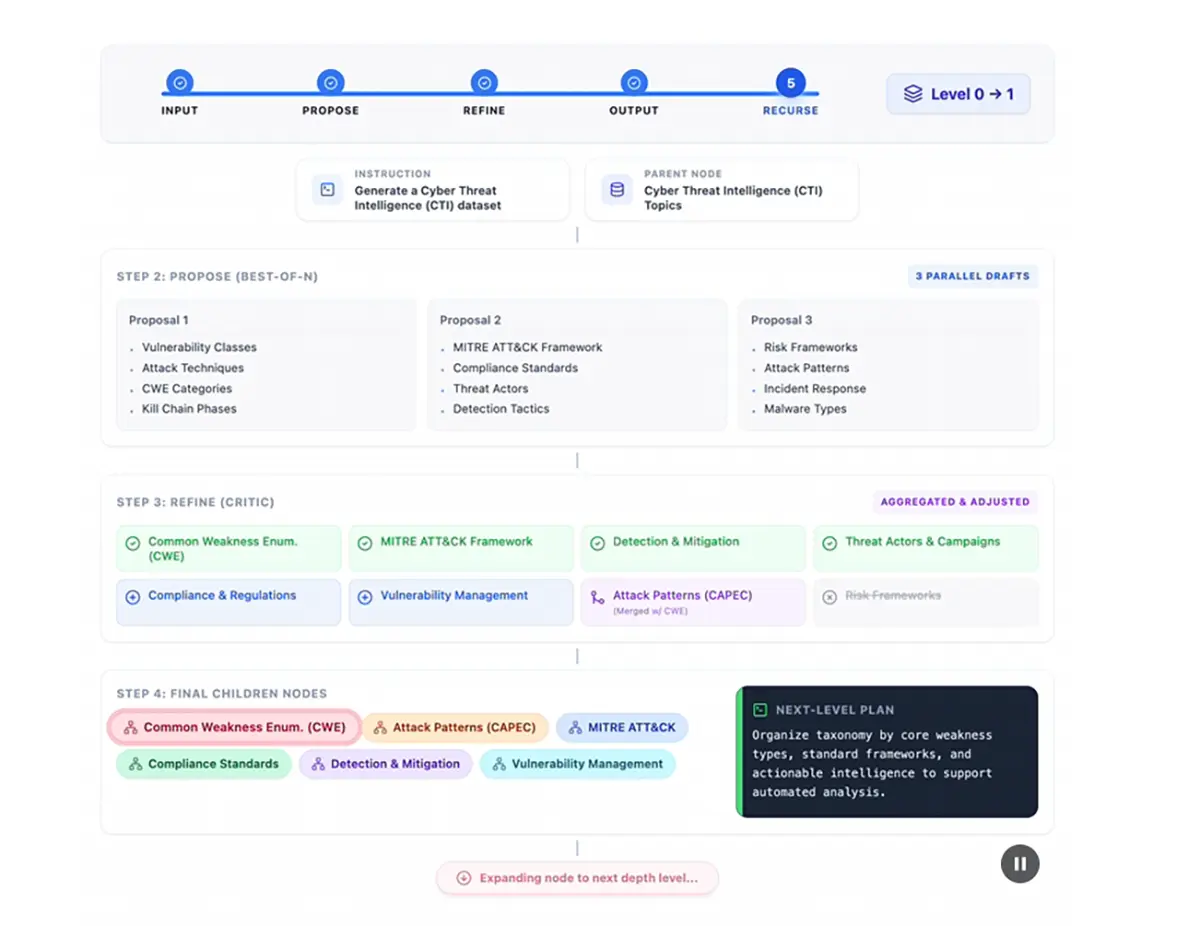The width and height of the screenshot is (1200, 926).
Task: Click the removed X icon beside Risk Frameworks
Action: pyautogui.click(x=829, y=596)
